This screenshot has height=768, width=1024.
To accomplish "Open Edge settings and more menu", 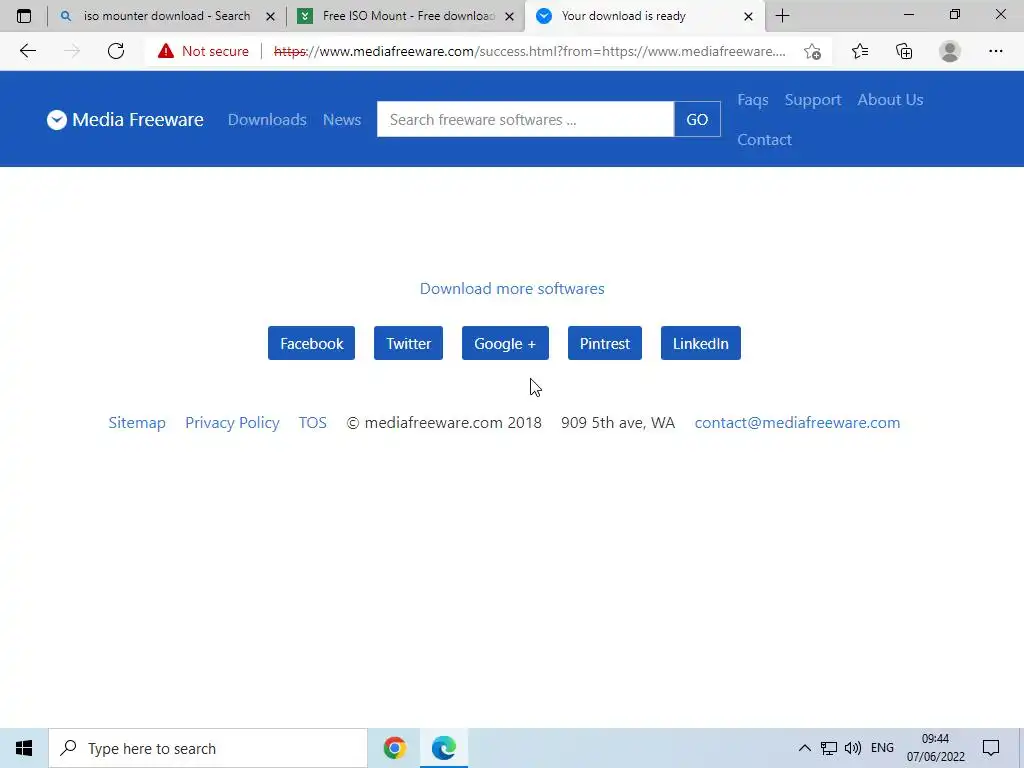I will coord(995,51).
